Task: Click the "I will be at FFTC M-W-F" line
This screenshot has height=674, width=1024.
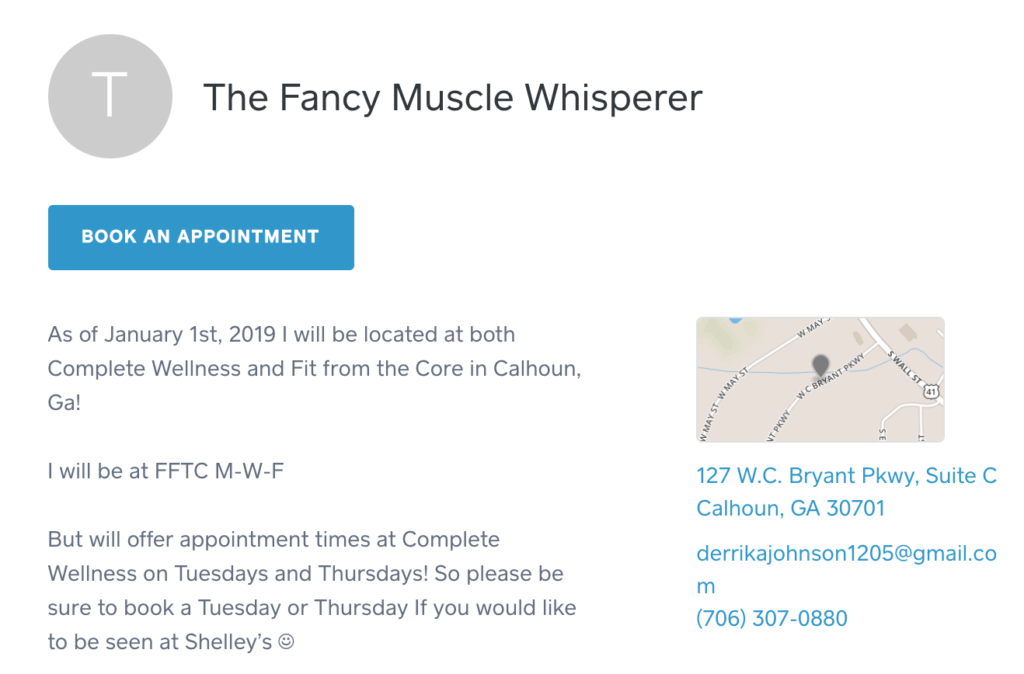Action: (x=166, y=471)
